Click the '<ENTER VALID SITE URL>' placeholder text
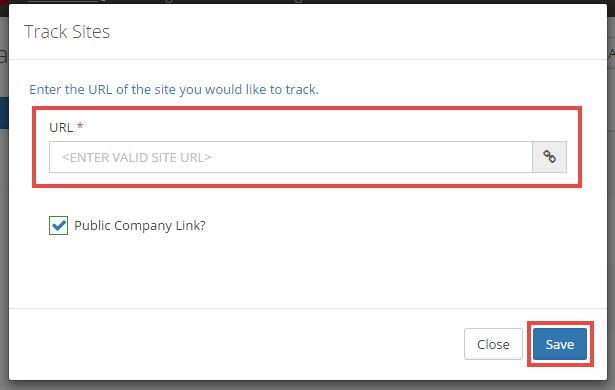This screenshot has width=615, height=390. (x=136, y=157)
